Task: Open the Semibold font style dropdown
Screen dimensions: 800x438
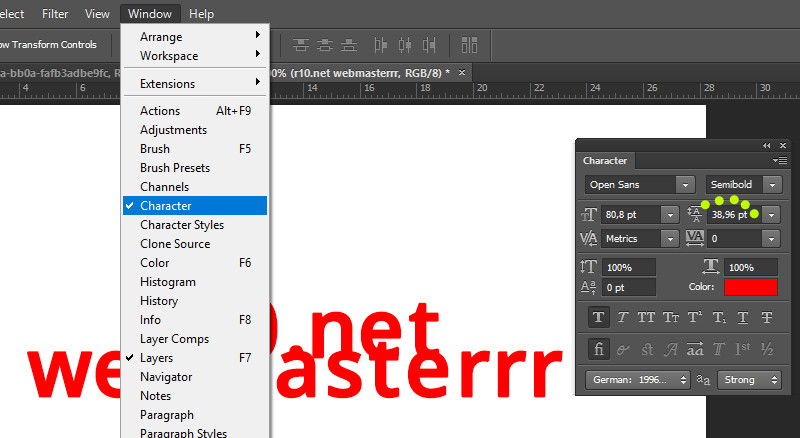Action: pos(772,185)
